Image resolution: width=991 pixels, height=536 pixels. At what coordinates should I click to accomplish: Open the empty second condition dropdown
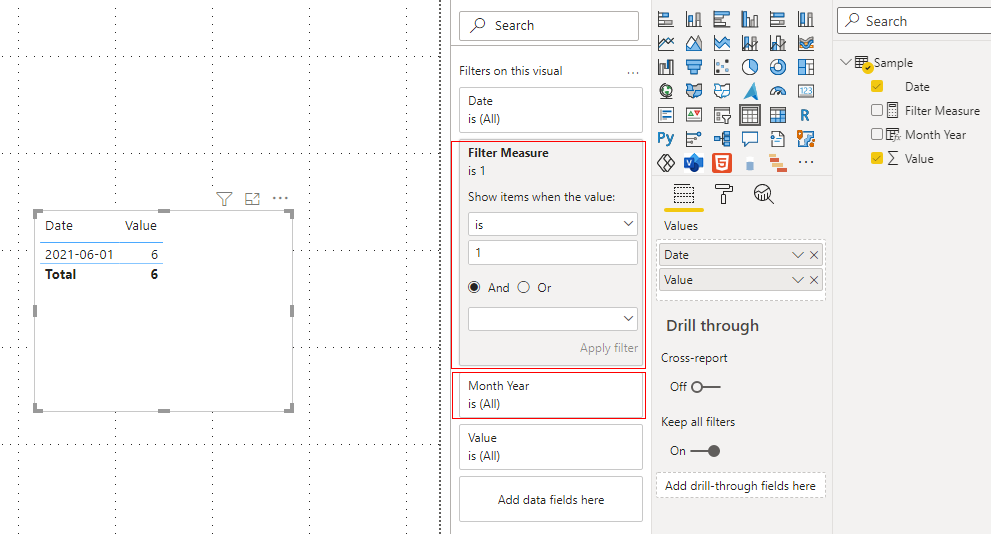pyautogui.click(x=552, y=319)
